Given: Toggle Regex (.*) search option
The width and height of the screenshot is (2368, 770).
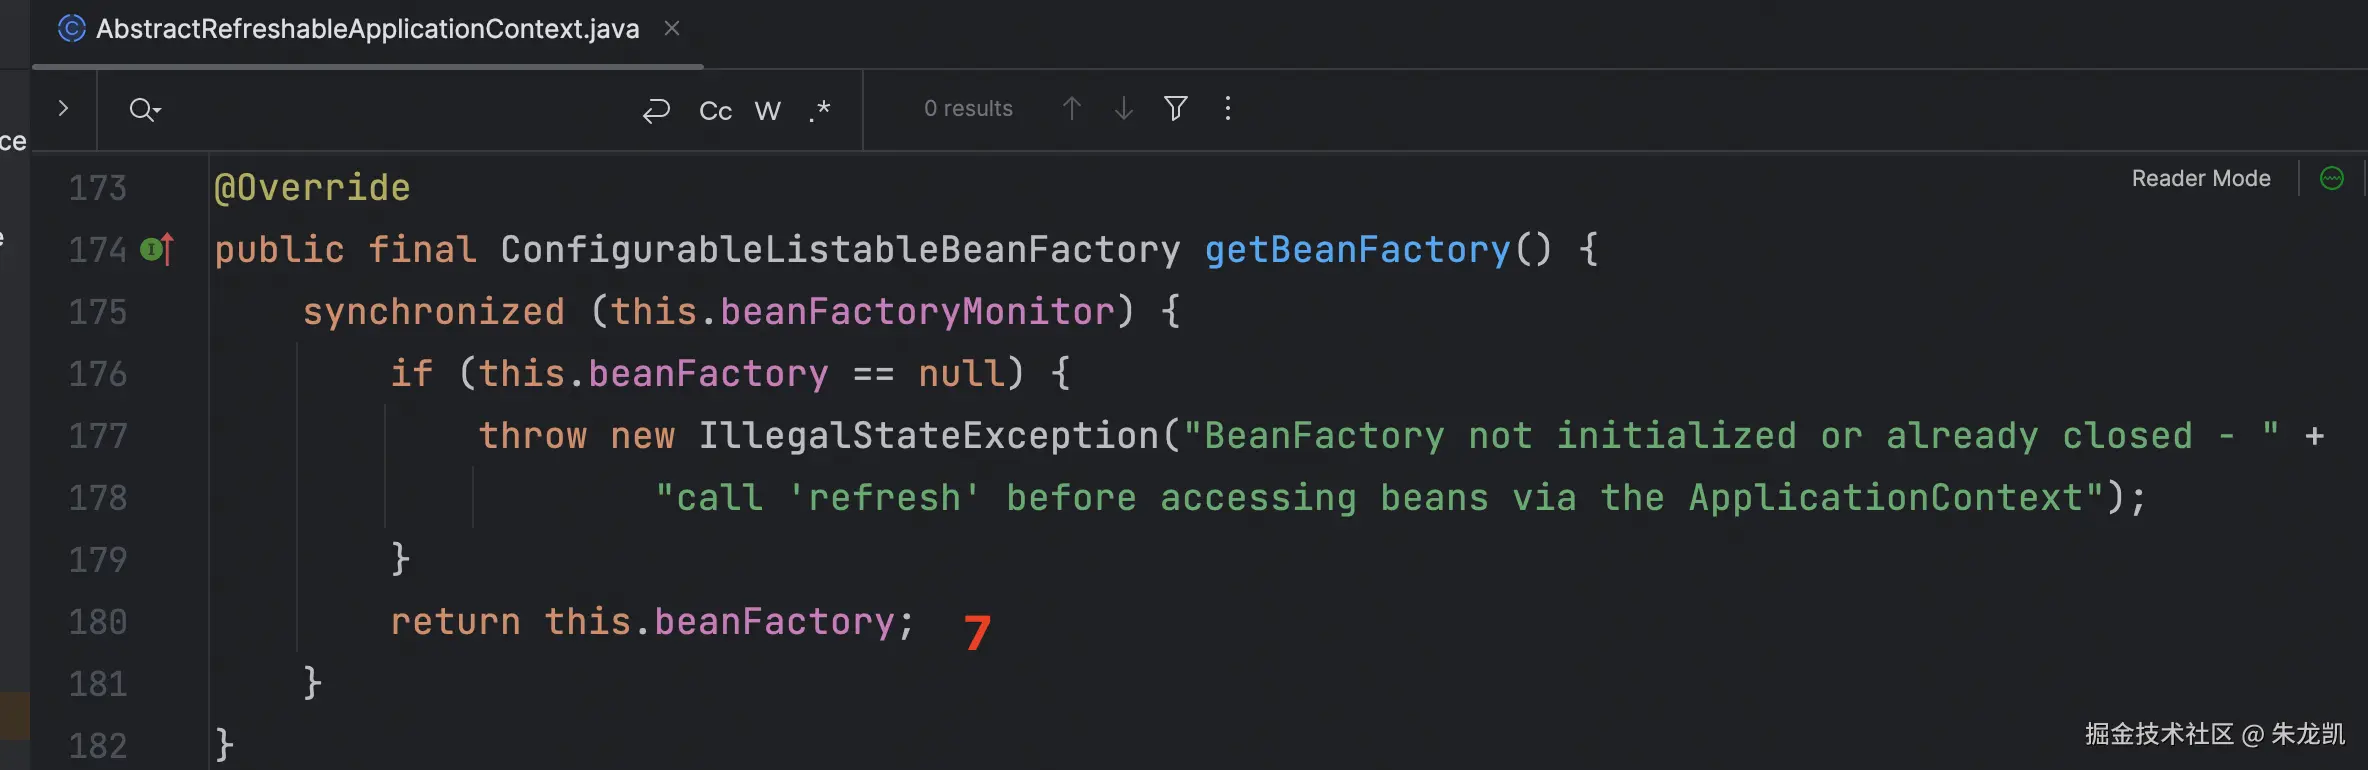Looking at the screenshot, I should click(x=820, y=110).
